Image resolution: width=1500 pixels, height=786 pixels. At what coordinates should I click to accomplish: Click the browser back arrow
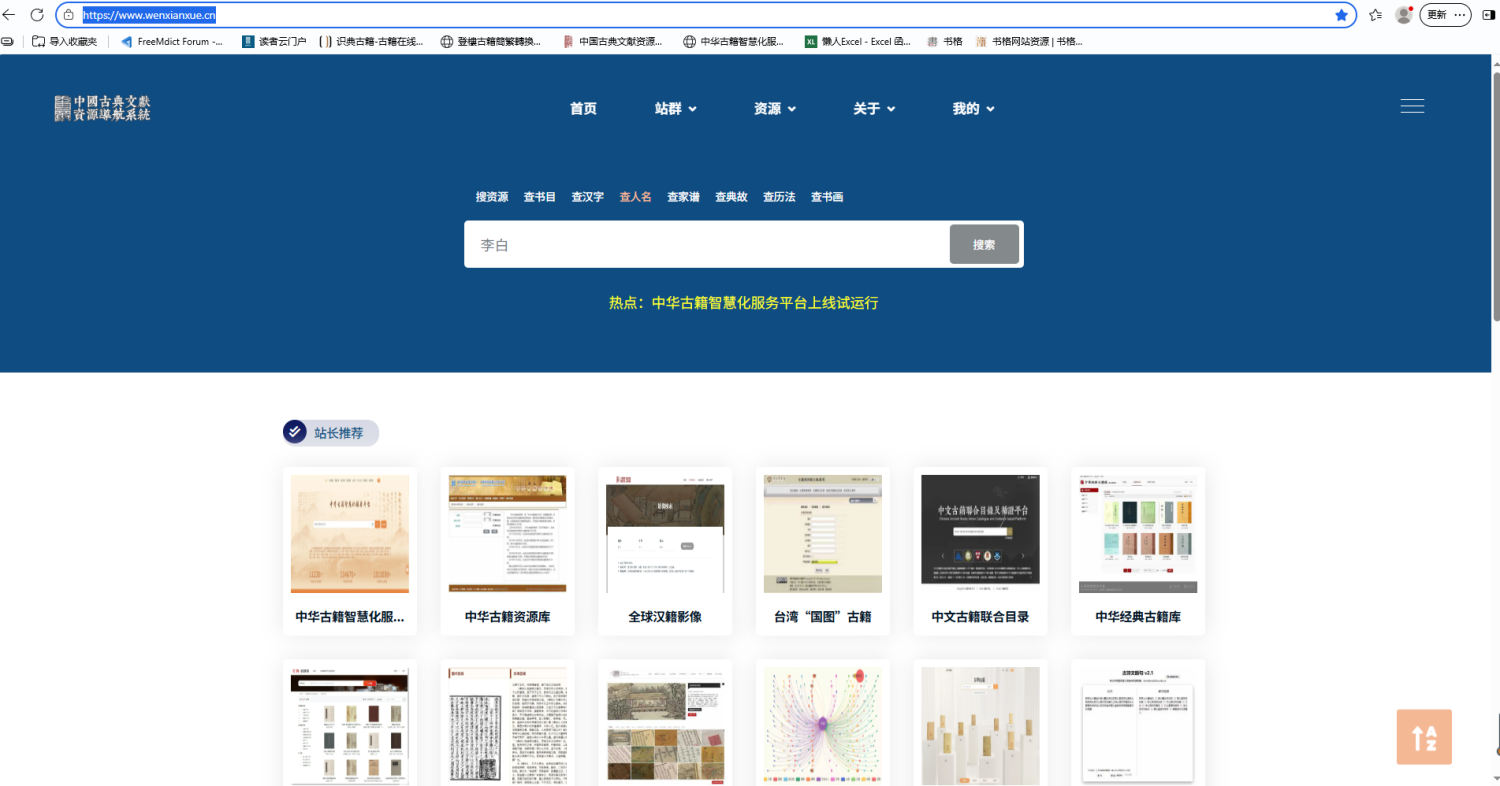coord(9,15)
